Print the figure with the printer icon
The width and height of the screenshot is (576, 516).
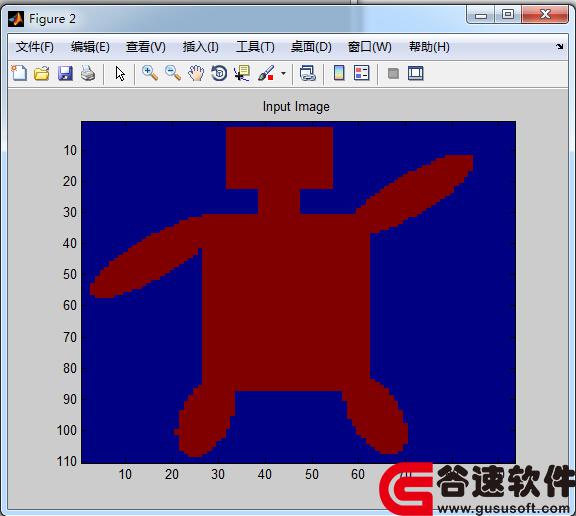(88, 73)
